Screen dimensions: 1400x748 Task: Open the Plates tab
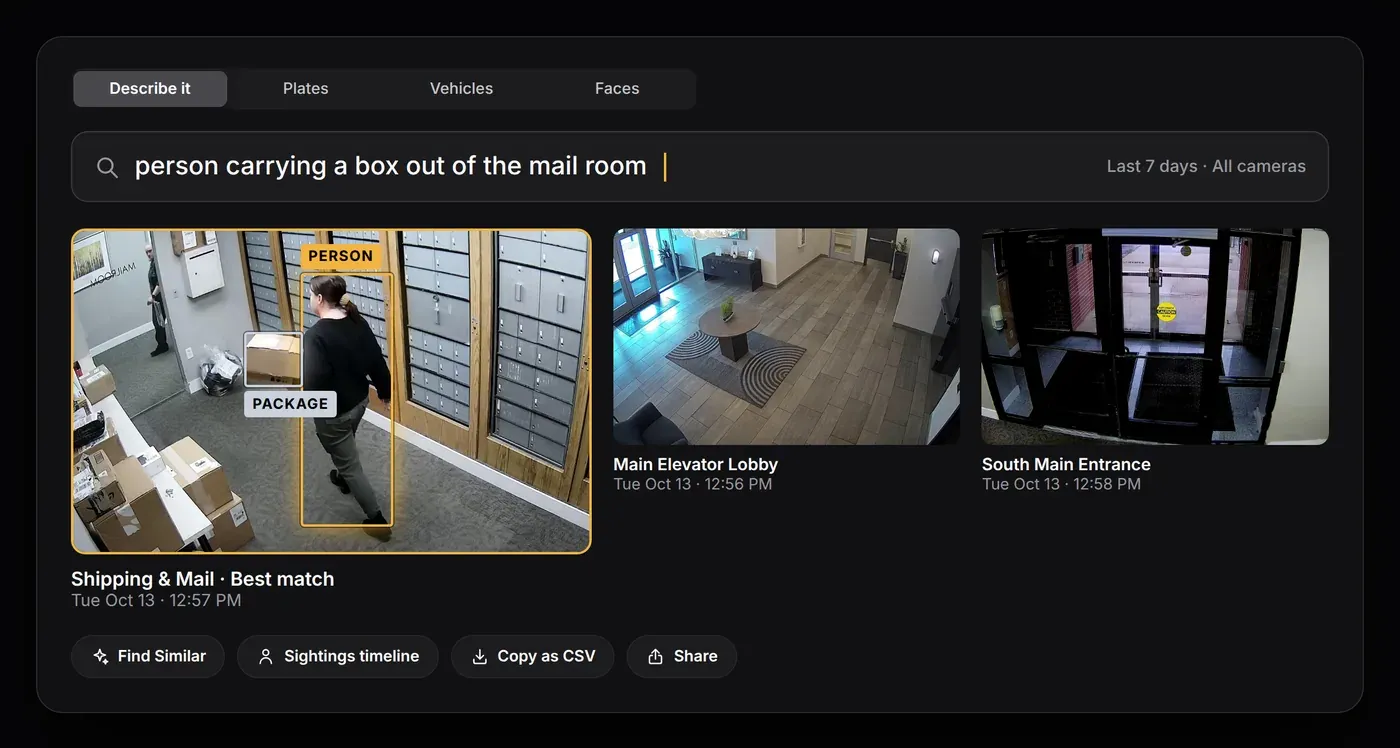coord(306,89)
